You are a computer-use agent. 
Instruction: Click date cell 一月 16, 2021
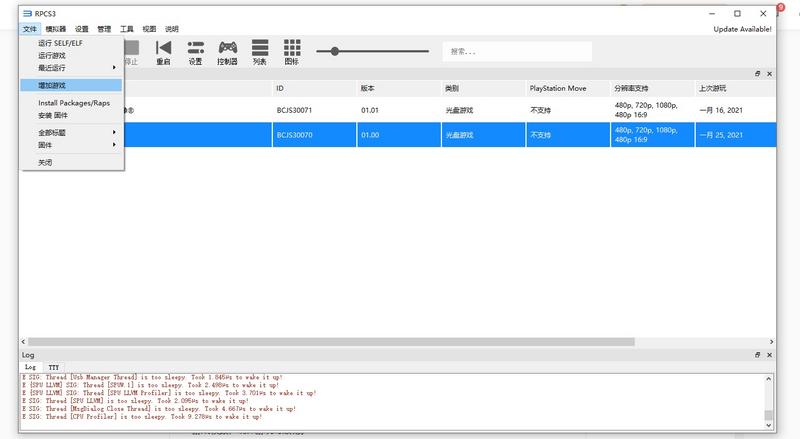(x=721, y=110)
